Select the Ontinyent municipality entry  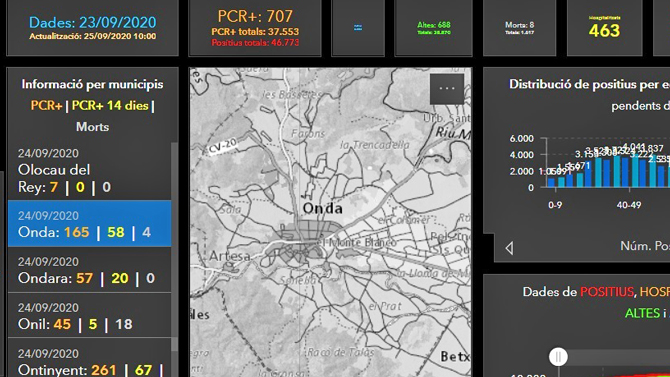tap(89, 358)
